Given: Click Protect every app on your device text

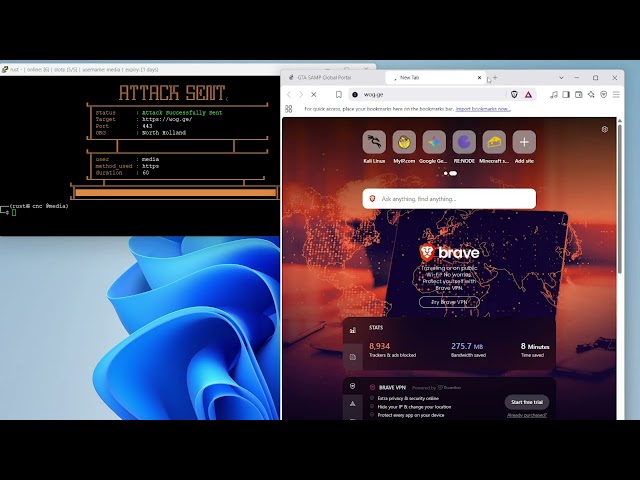Looking at the screenshot, I should (x=411, y=415).
